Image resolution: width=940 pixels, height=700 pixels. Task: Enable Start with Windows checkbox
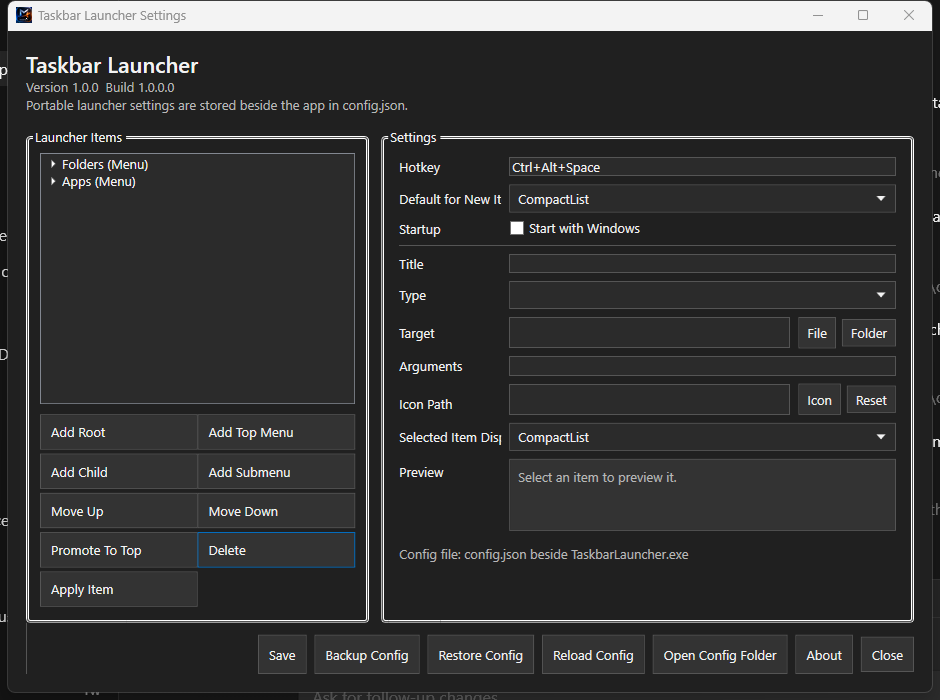tap(517, 228)
